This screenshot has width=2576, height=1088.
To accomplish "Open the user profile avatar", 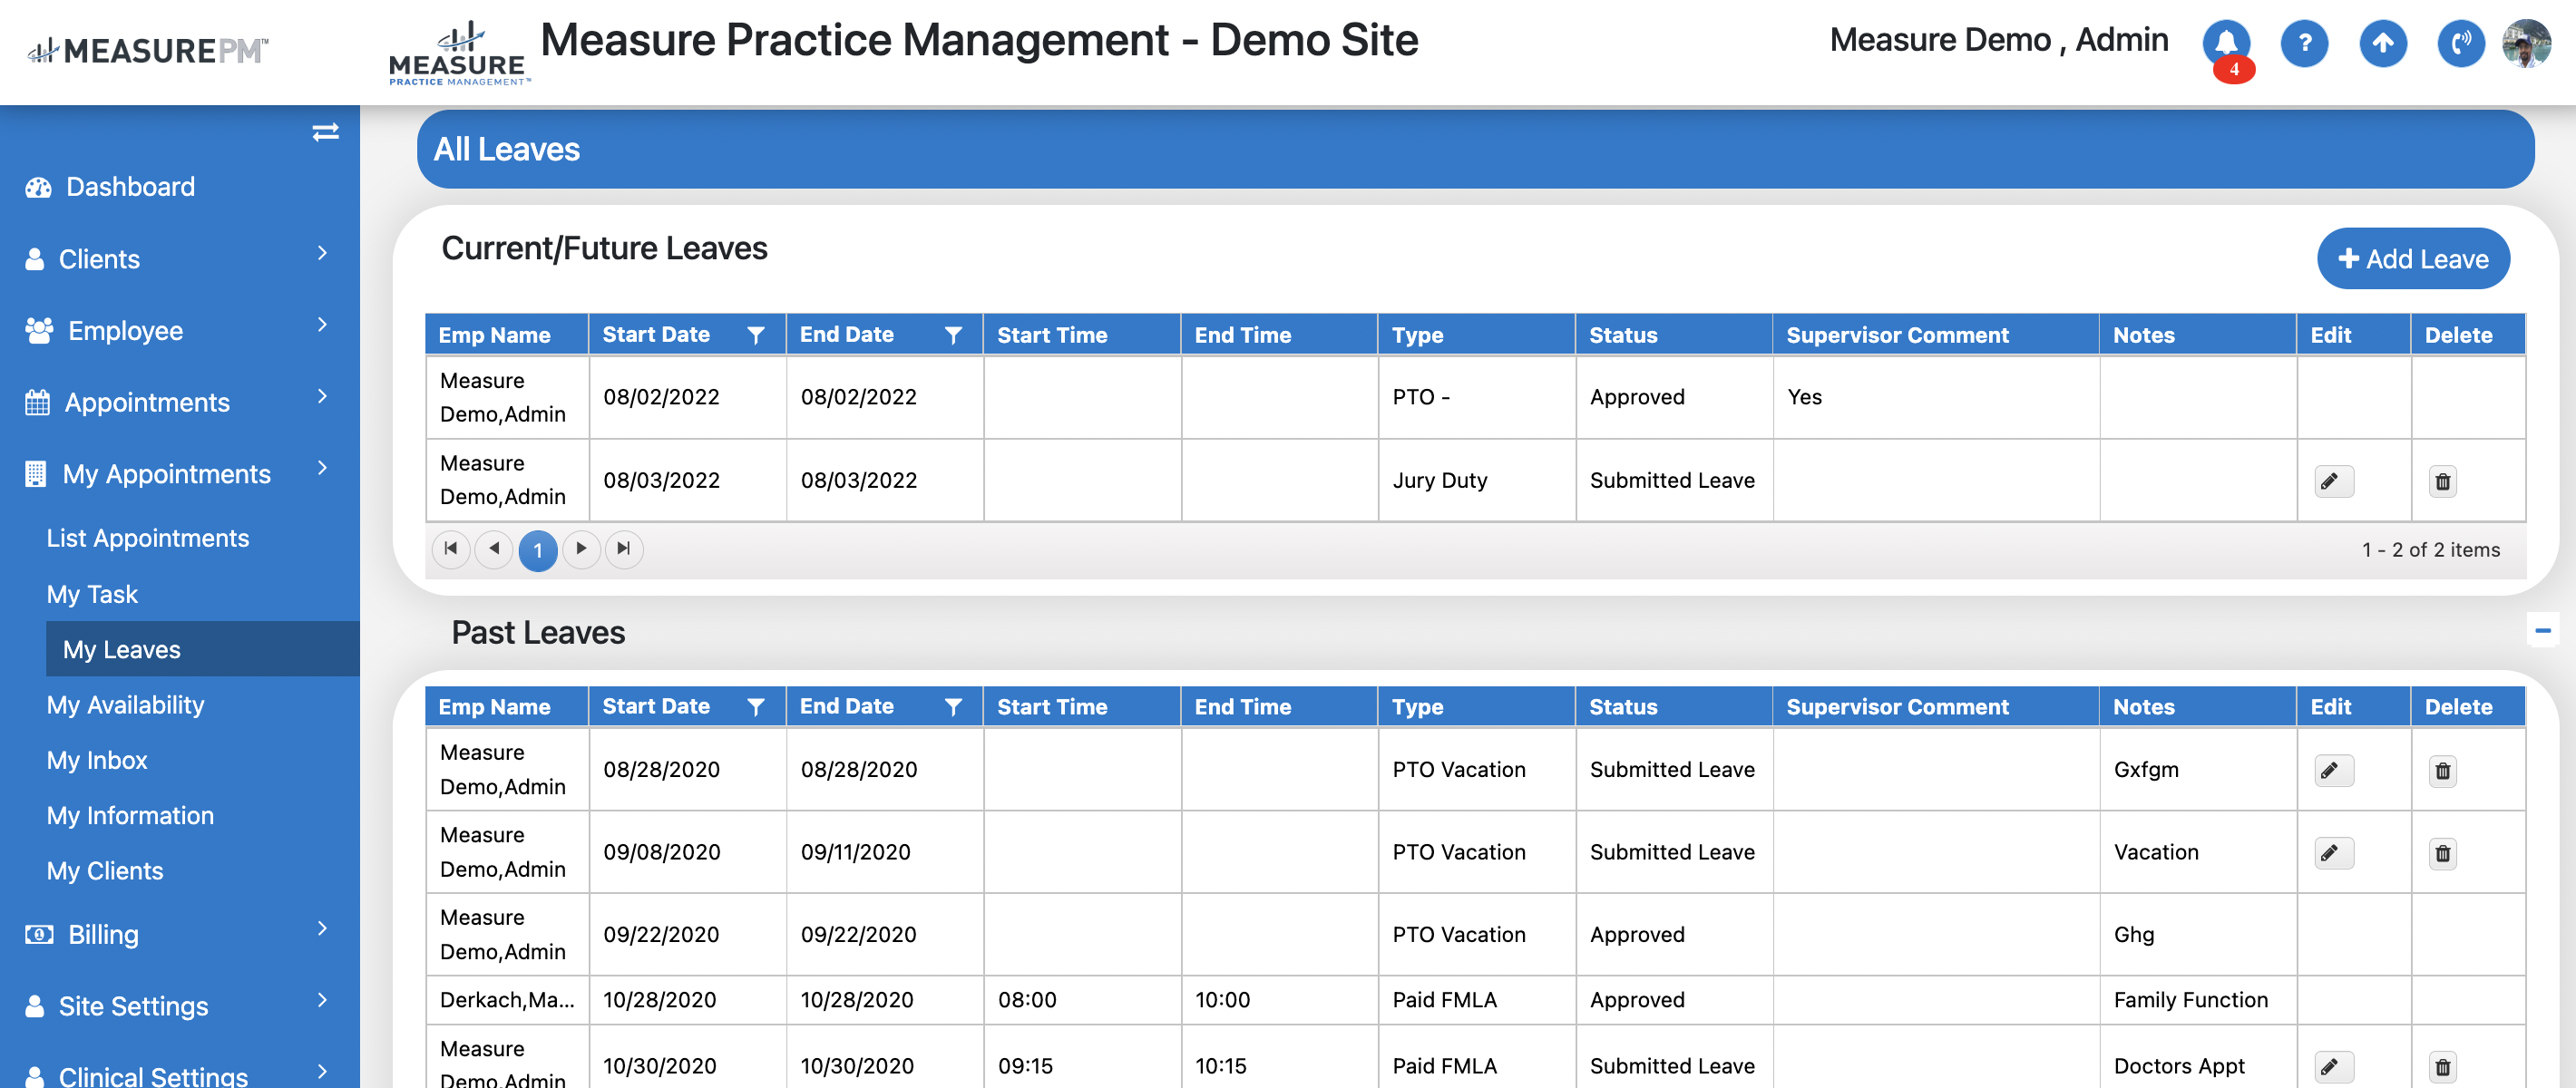I will [x=2525, y=43].
